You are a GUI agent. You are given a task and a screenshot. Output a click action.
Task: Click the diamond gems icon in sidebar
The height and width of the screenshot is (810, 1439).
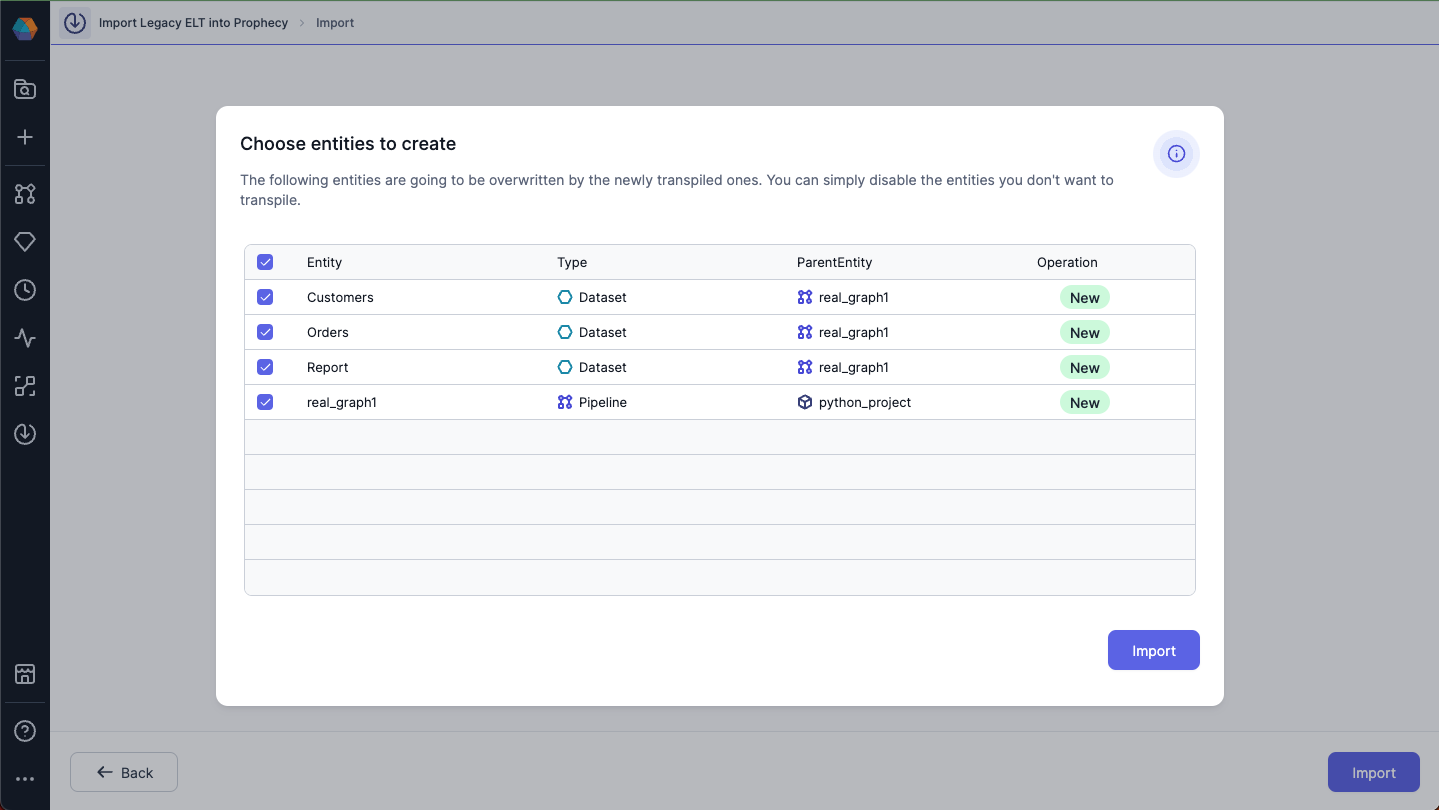25,242
